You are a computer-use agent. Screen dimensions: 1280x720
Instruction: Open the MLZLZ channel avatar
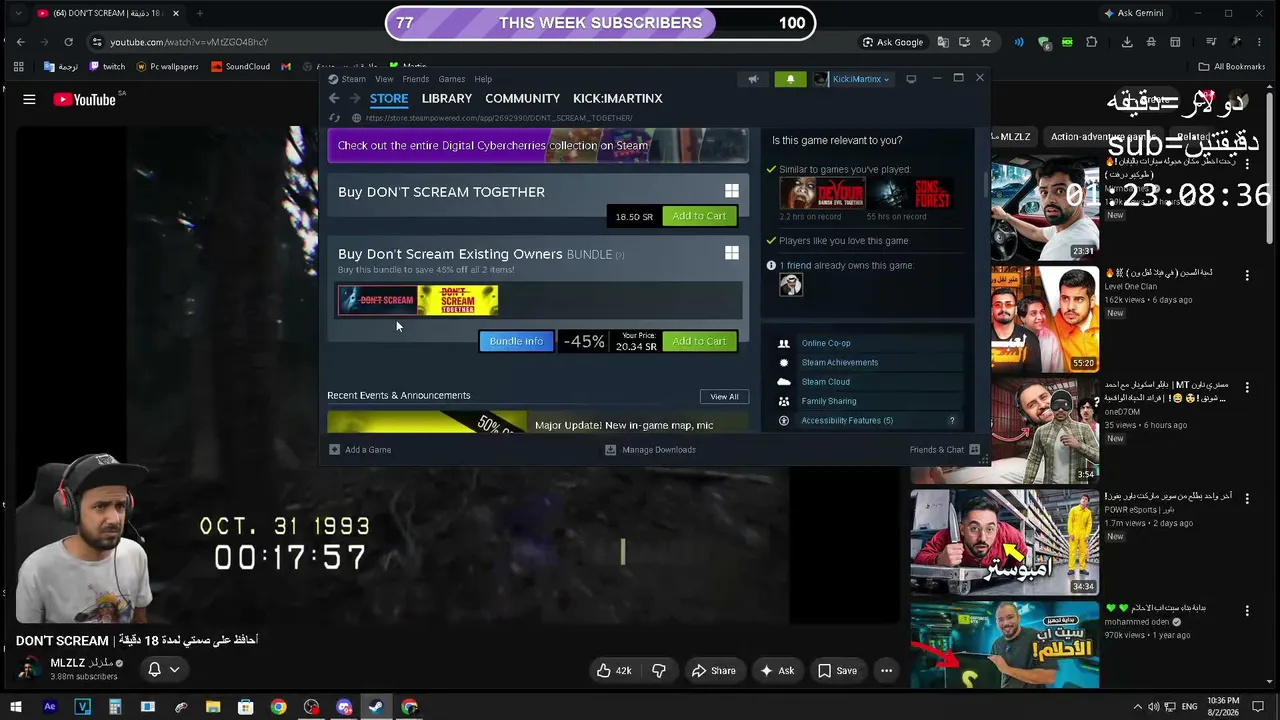tap(30, 669)
